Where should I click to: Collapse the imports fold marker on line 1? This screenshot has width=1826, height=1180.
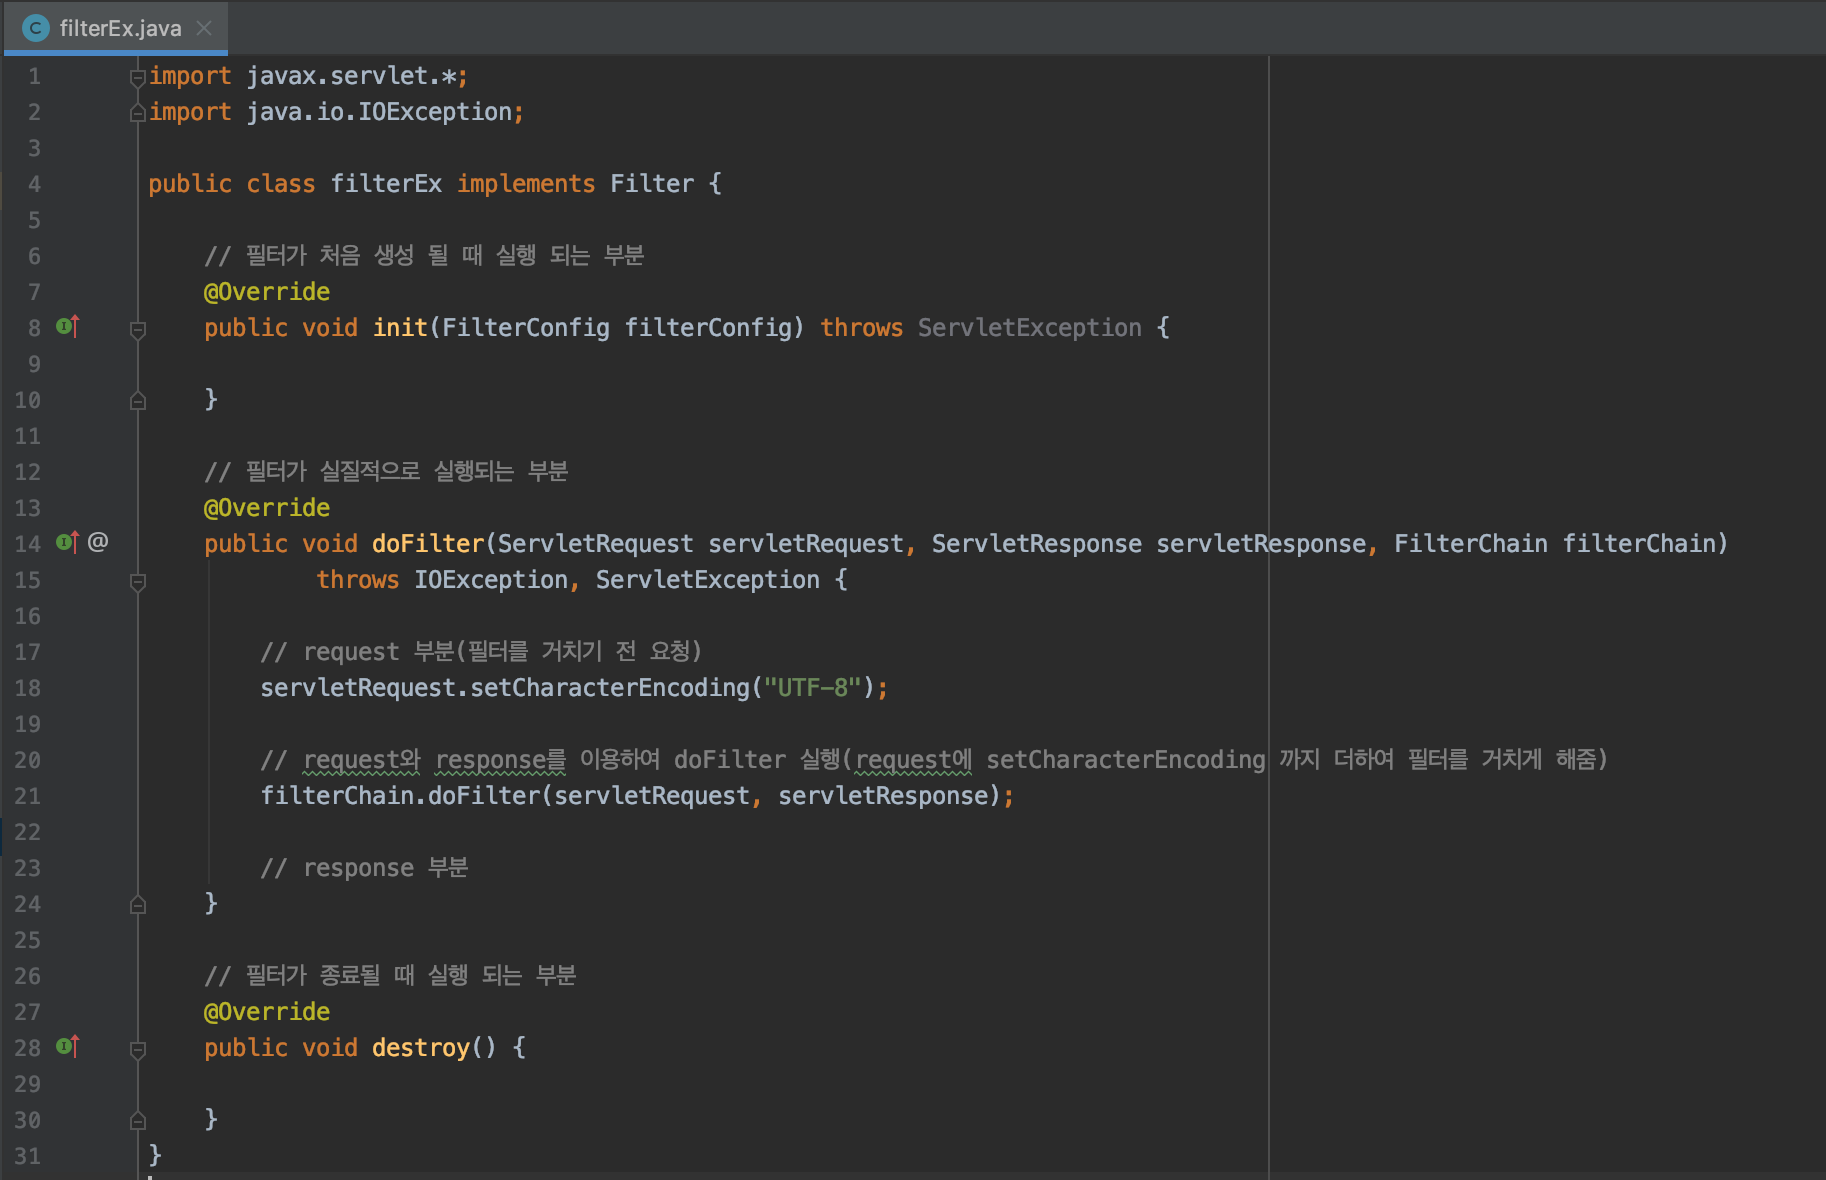point(138,77)
